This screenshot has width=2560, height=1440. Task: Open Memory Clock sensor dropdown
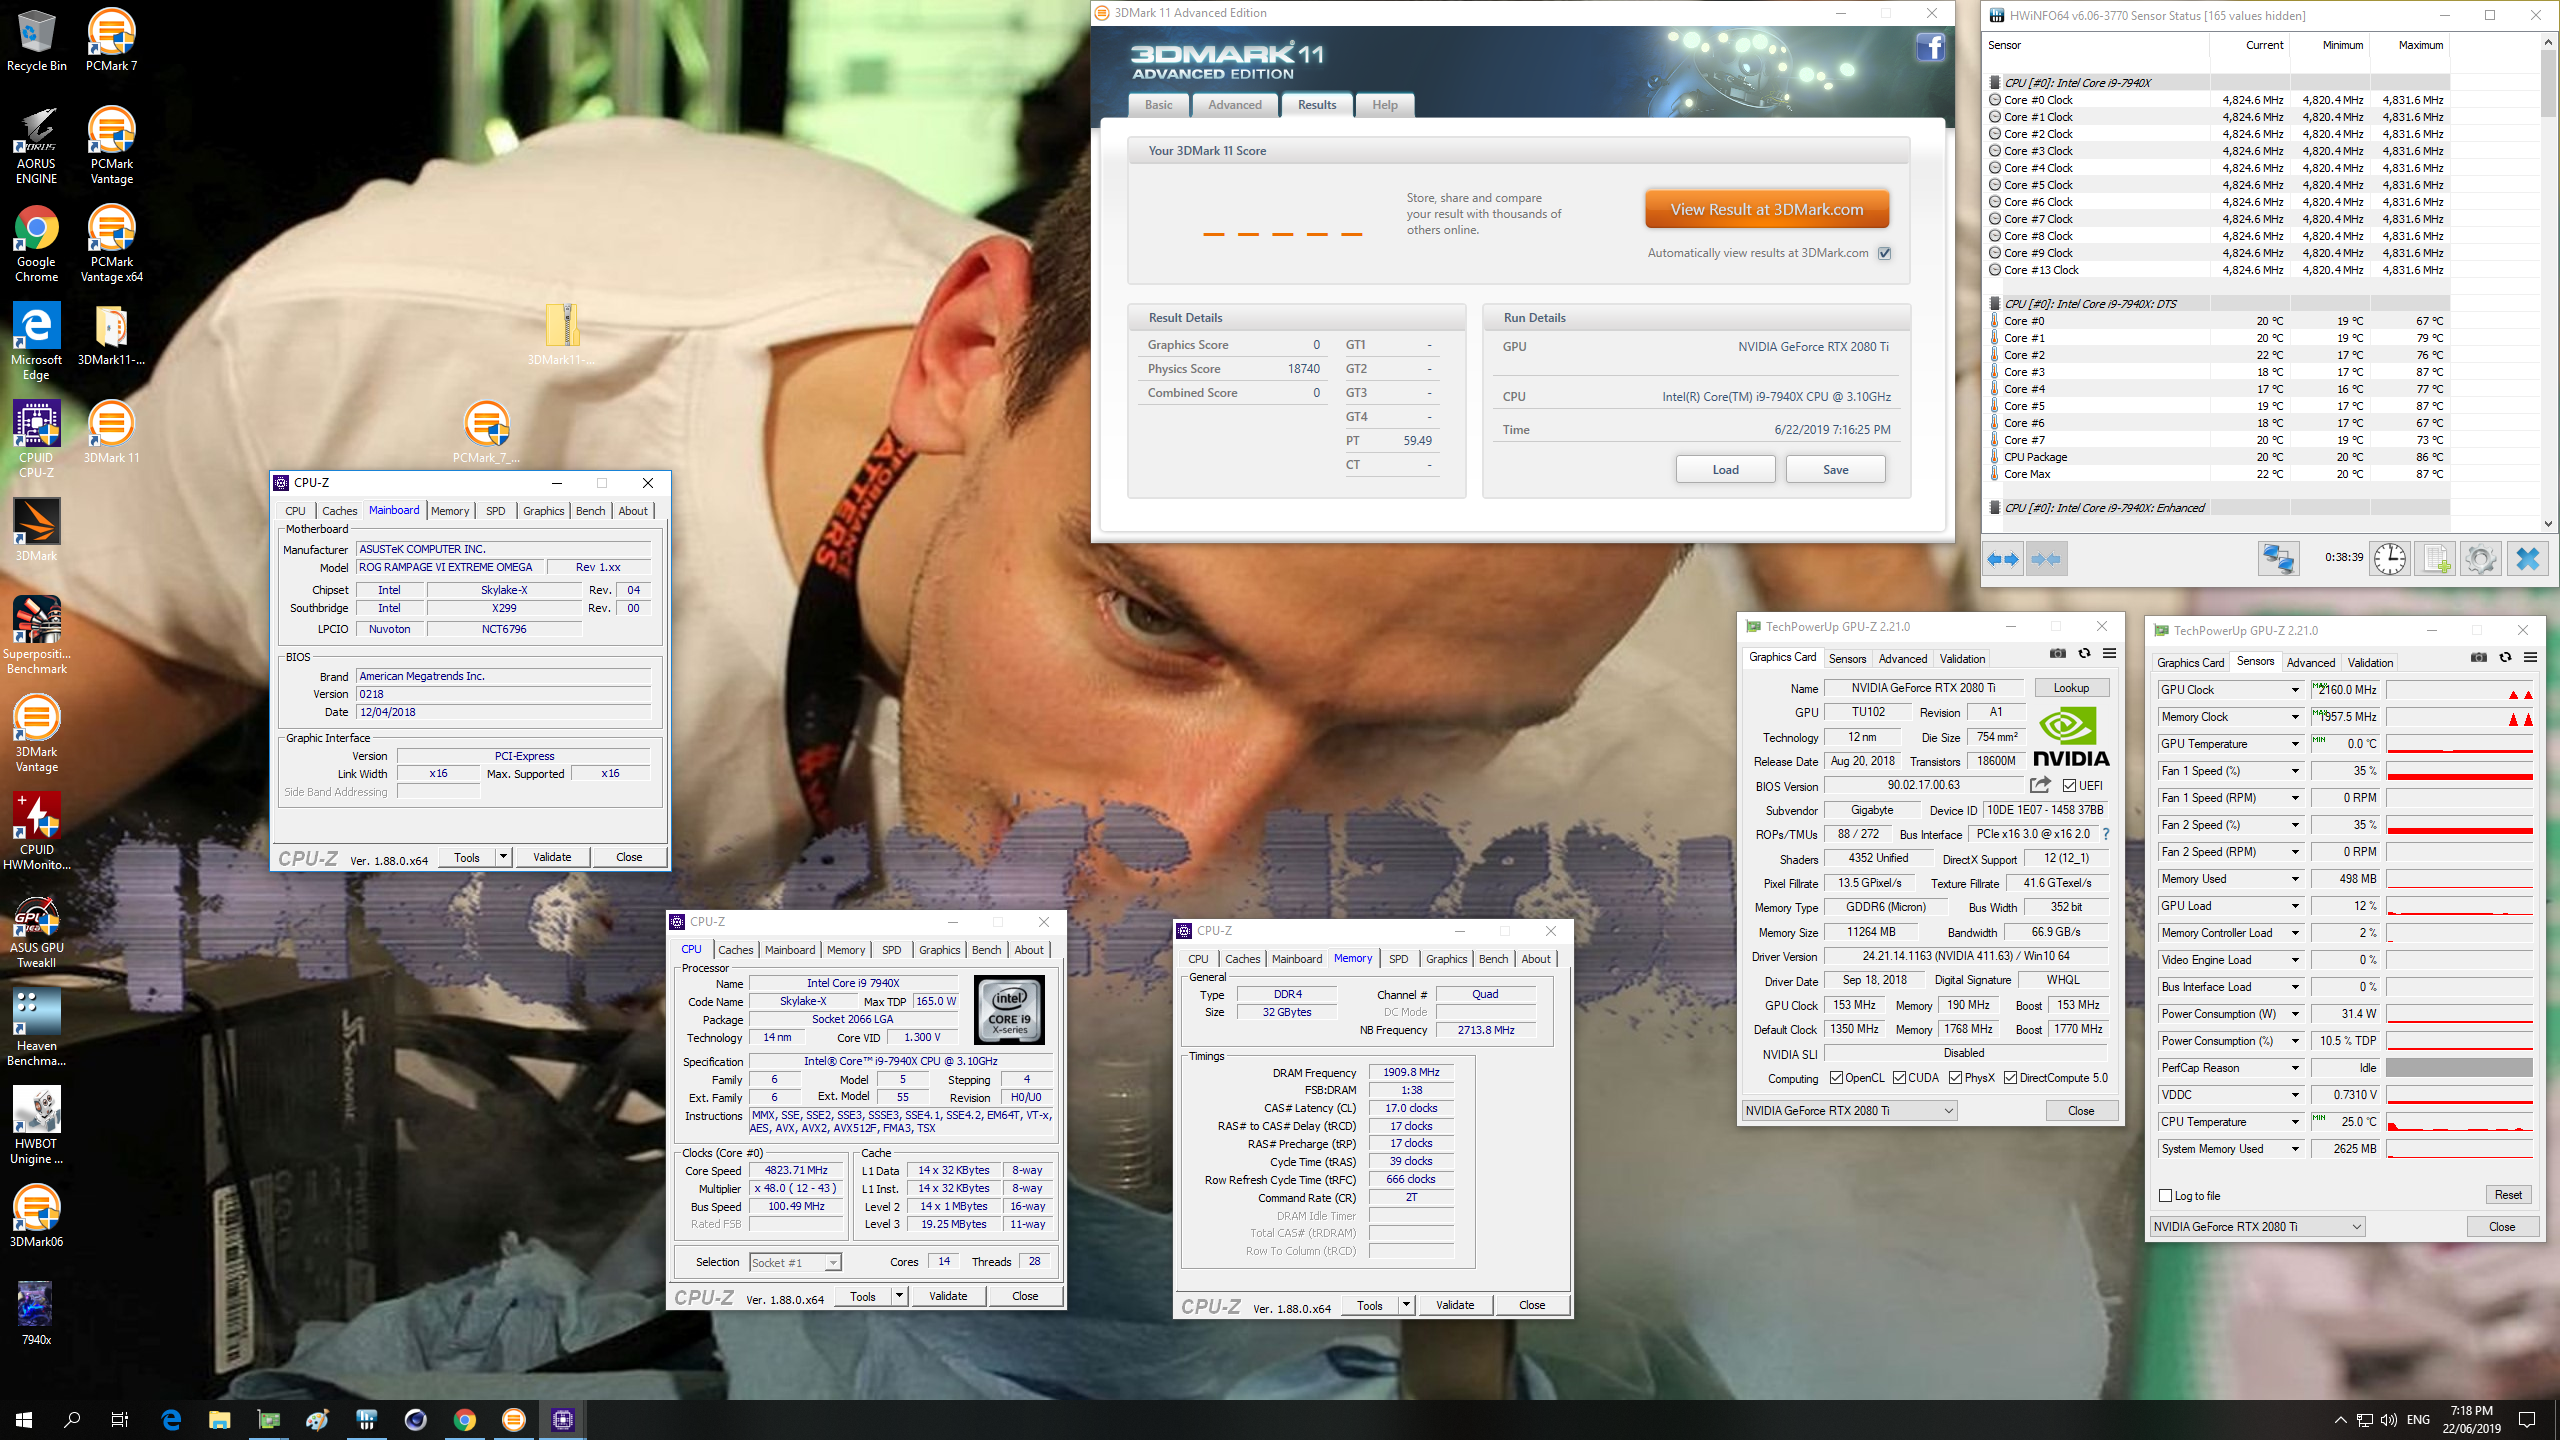[x=2295, y=717]
